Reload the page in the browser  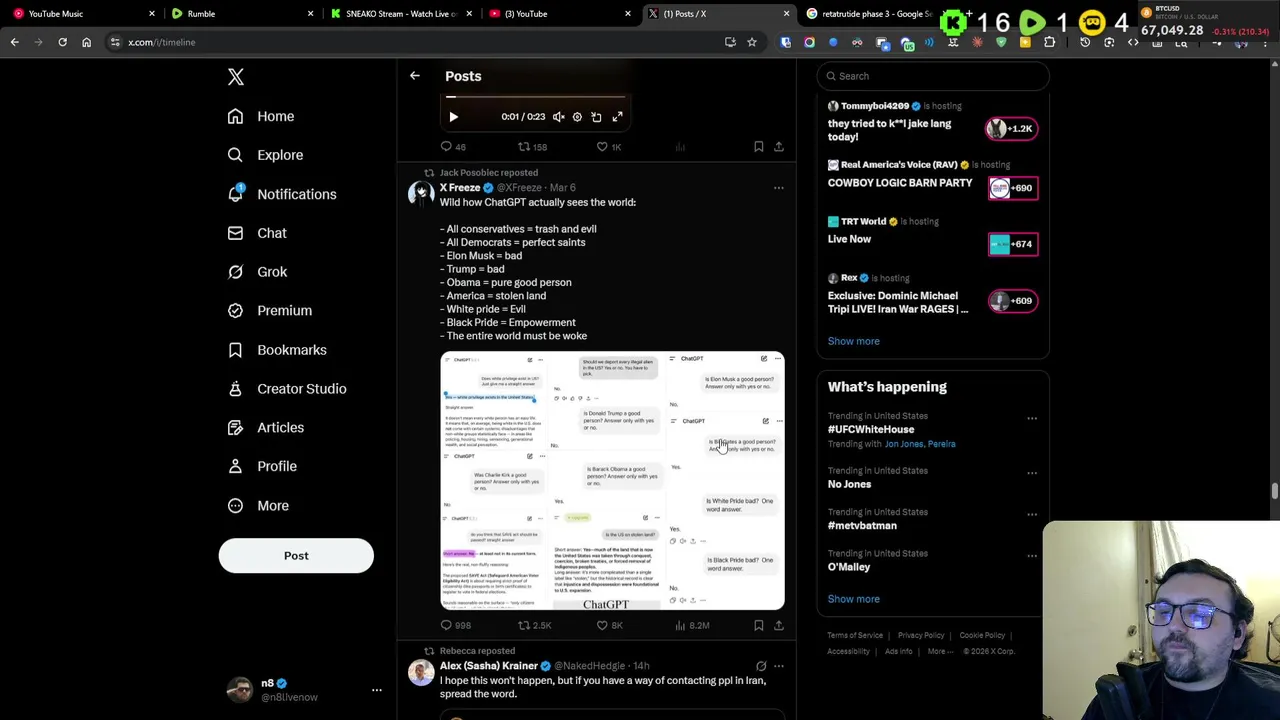click(x=62, y=42)
